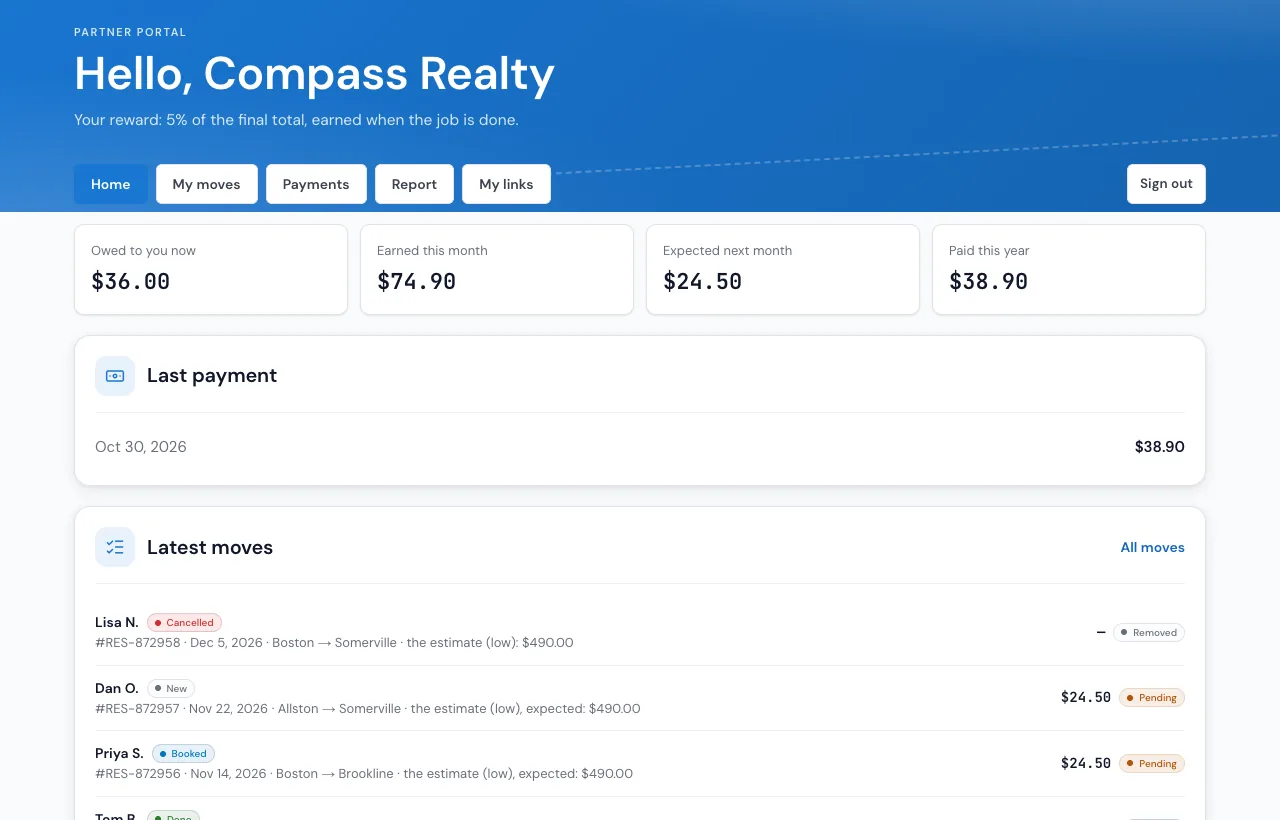The width and height of the screenshot is (1280, 820).
Task: Open the All moves link
Action: tap(1152, 547)
